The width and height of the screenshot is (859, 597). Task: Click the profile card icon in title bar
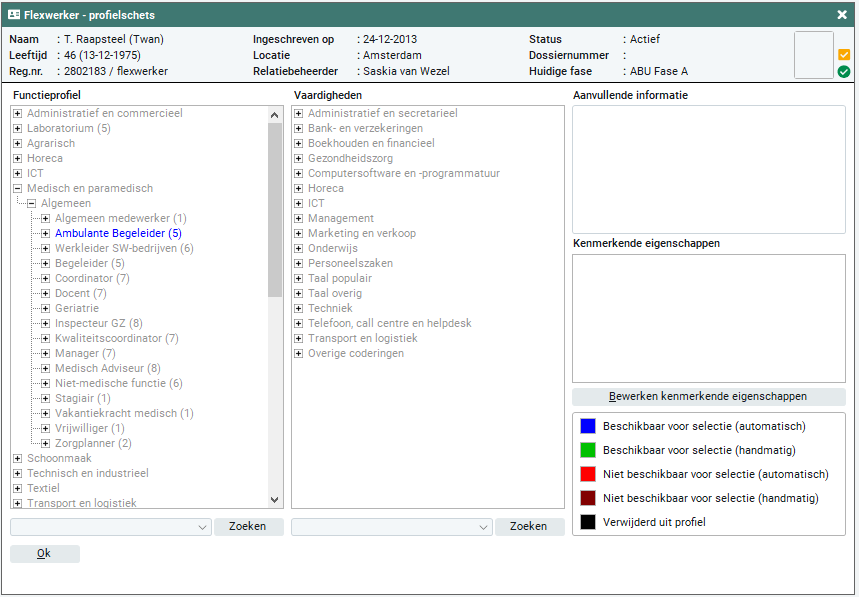click(14, 15)
